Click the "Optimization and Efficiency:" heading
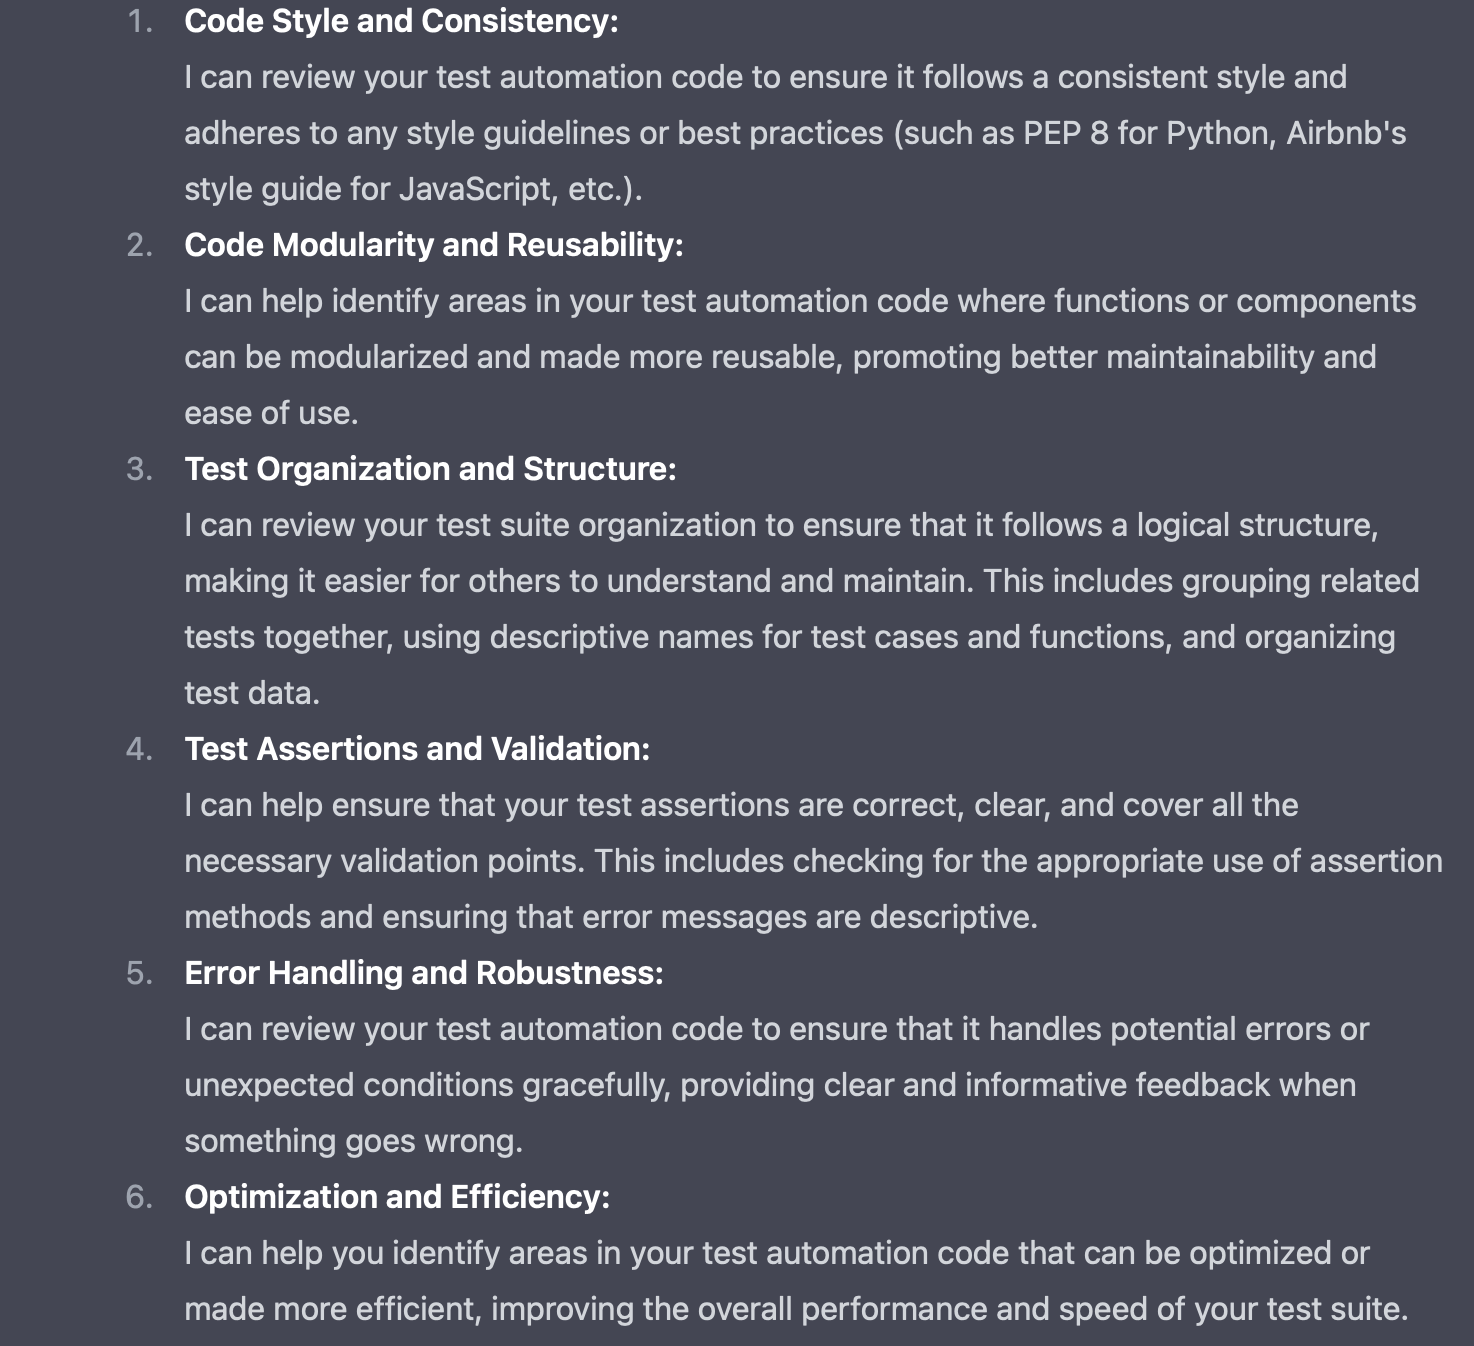 click(x=397, y=1197)
